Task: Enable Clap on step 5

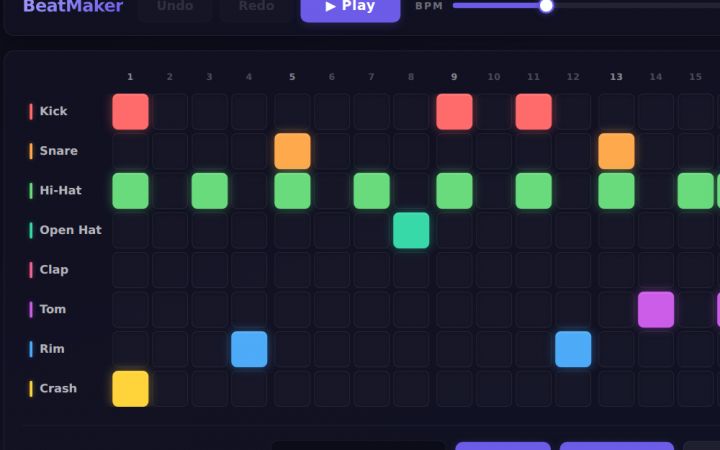Action: coord(292,270)
